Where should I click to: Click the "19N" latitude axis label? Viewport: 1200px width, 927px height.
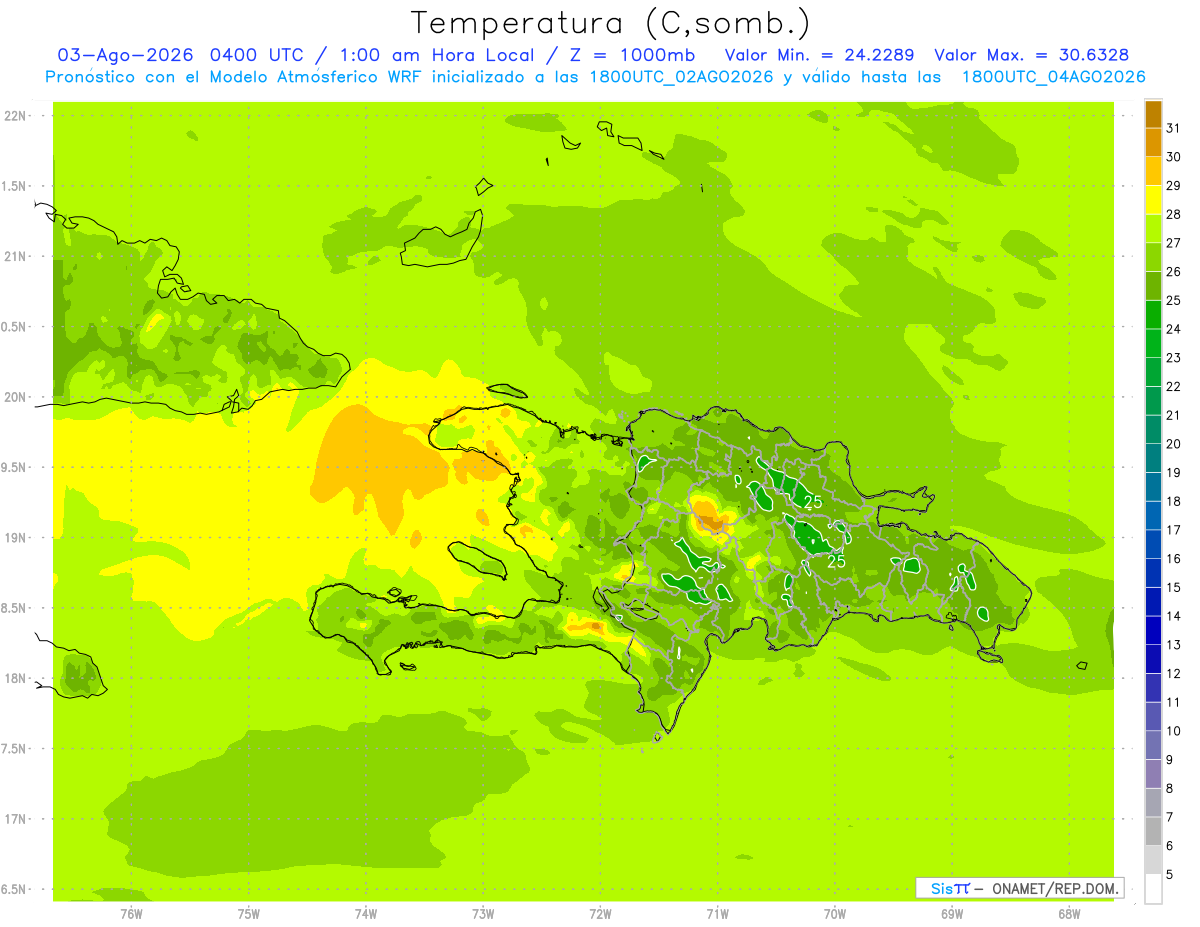(15, 538)
